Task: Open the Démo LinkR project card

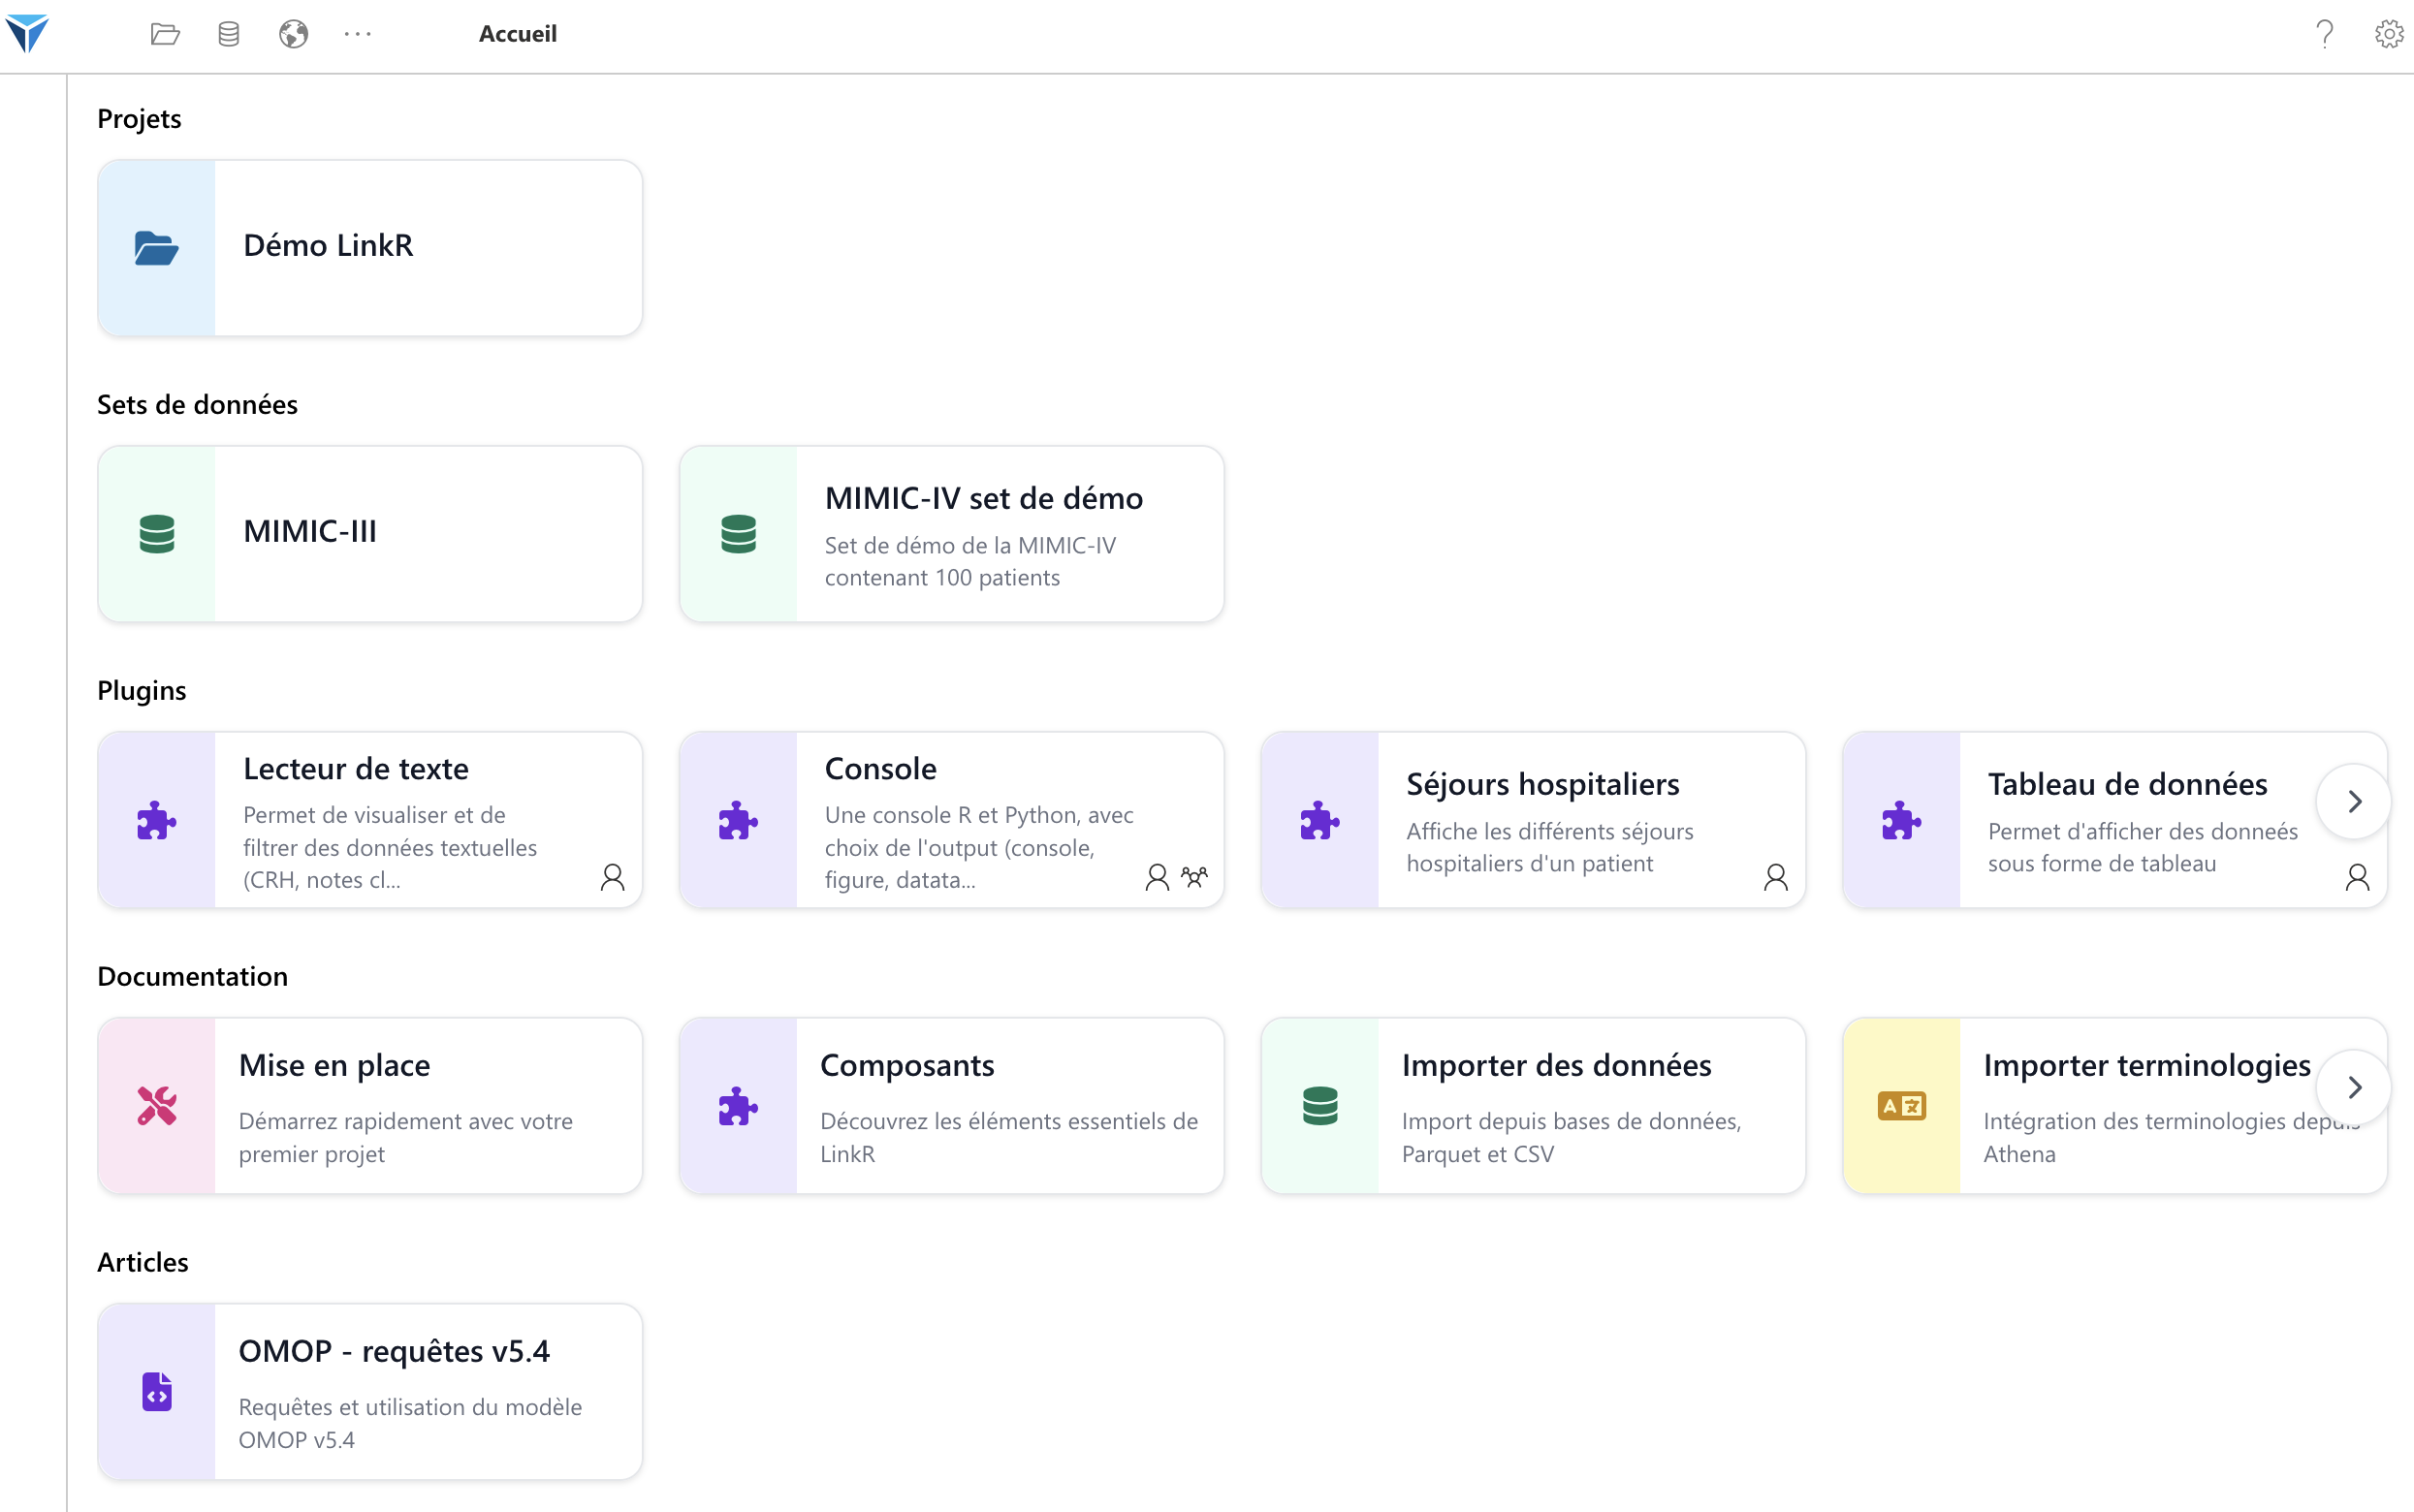Action: (370, 248)
